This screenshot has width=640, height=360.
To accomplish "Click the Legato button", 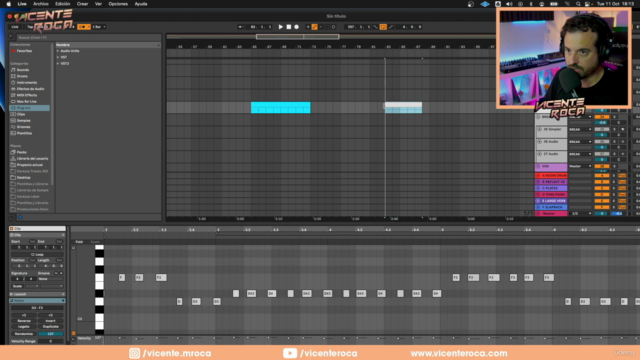I will coord(24,327).
